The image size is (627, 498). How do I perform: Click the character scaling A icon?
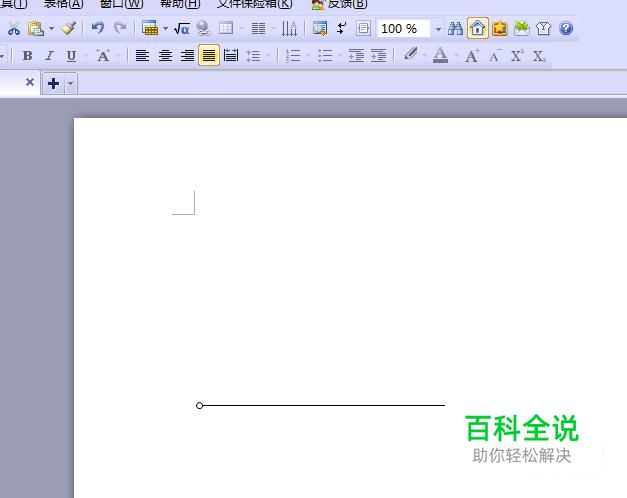click(103, 56)
